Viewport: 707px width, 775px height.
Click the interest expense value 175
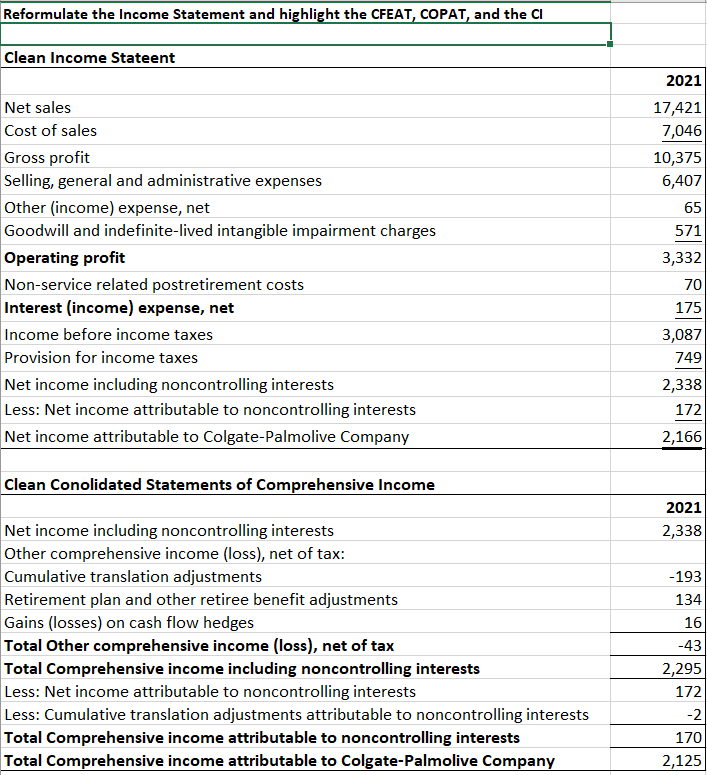pos(658,308)
